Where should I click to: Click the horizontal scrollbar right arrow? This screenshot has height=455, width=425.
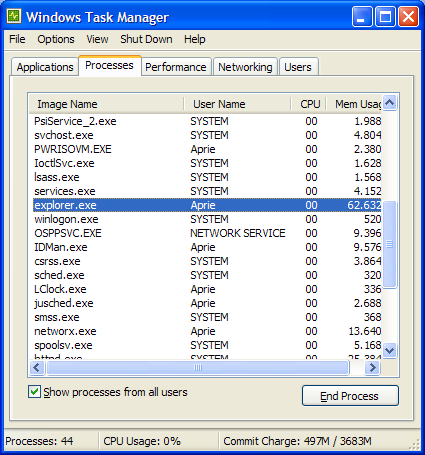coord(373,368)
